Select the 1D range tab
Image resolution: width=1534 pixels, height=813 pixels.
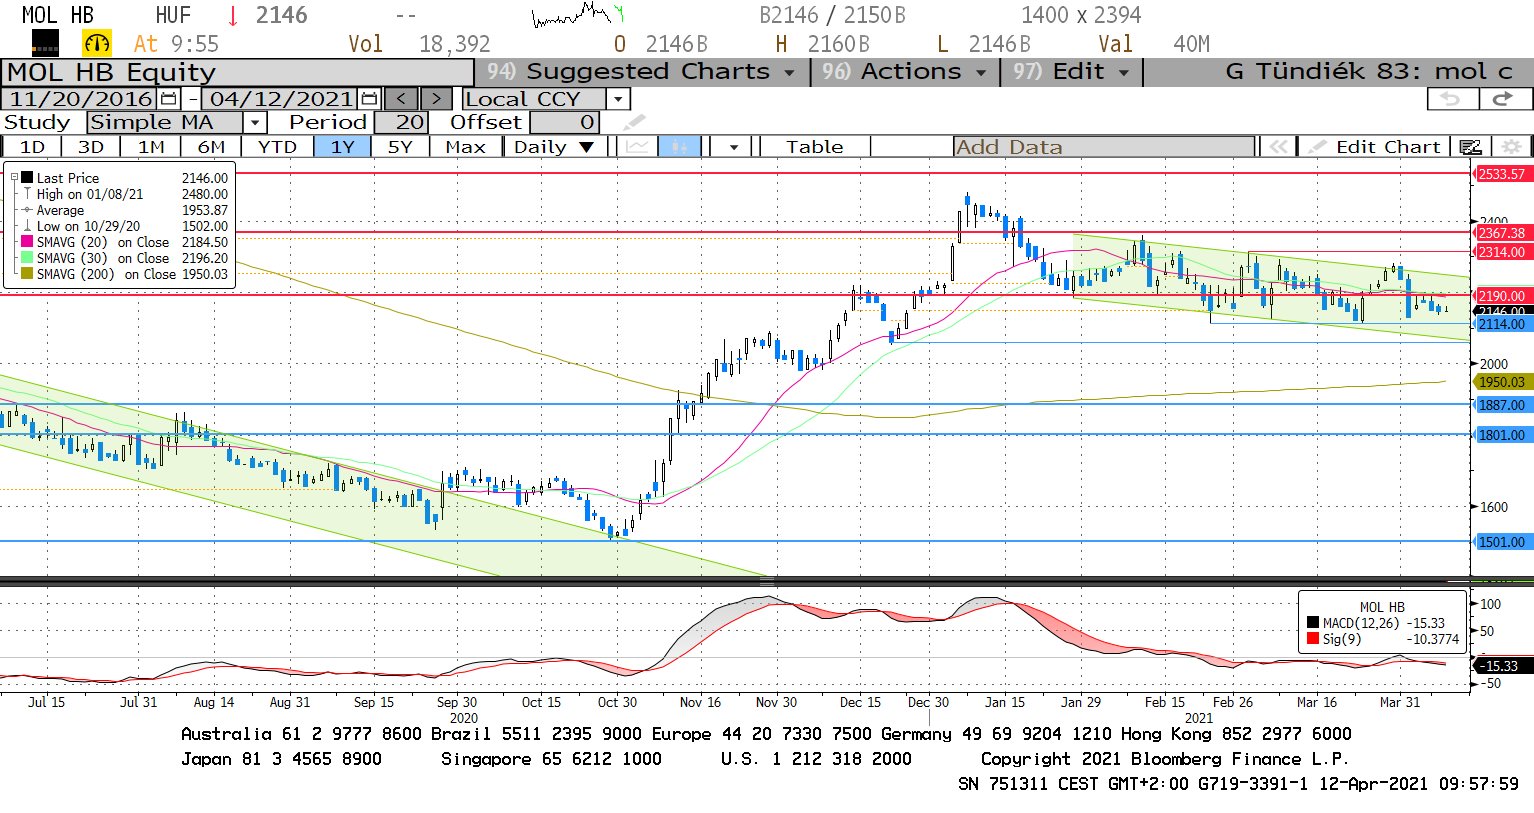(33, 147)
